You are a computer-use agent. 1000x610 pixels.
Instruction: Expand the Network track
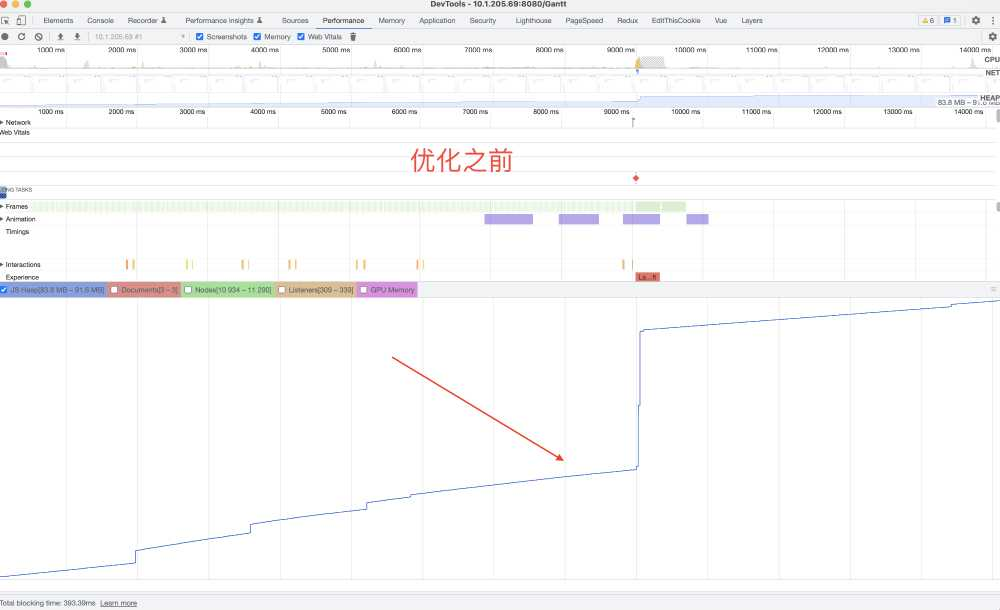tap(3, 122)
